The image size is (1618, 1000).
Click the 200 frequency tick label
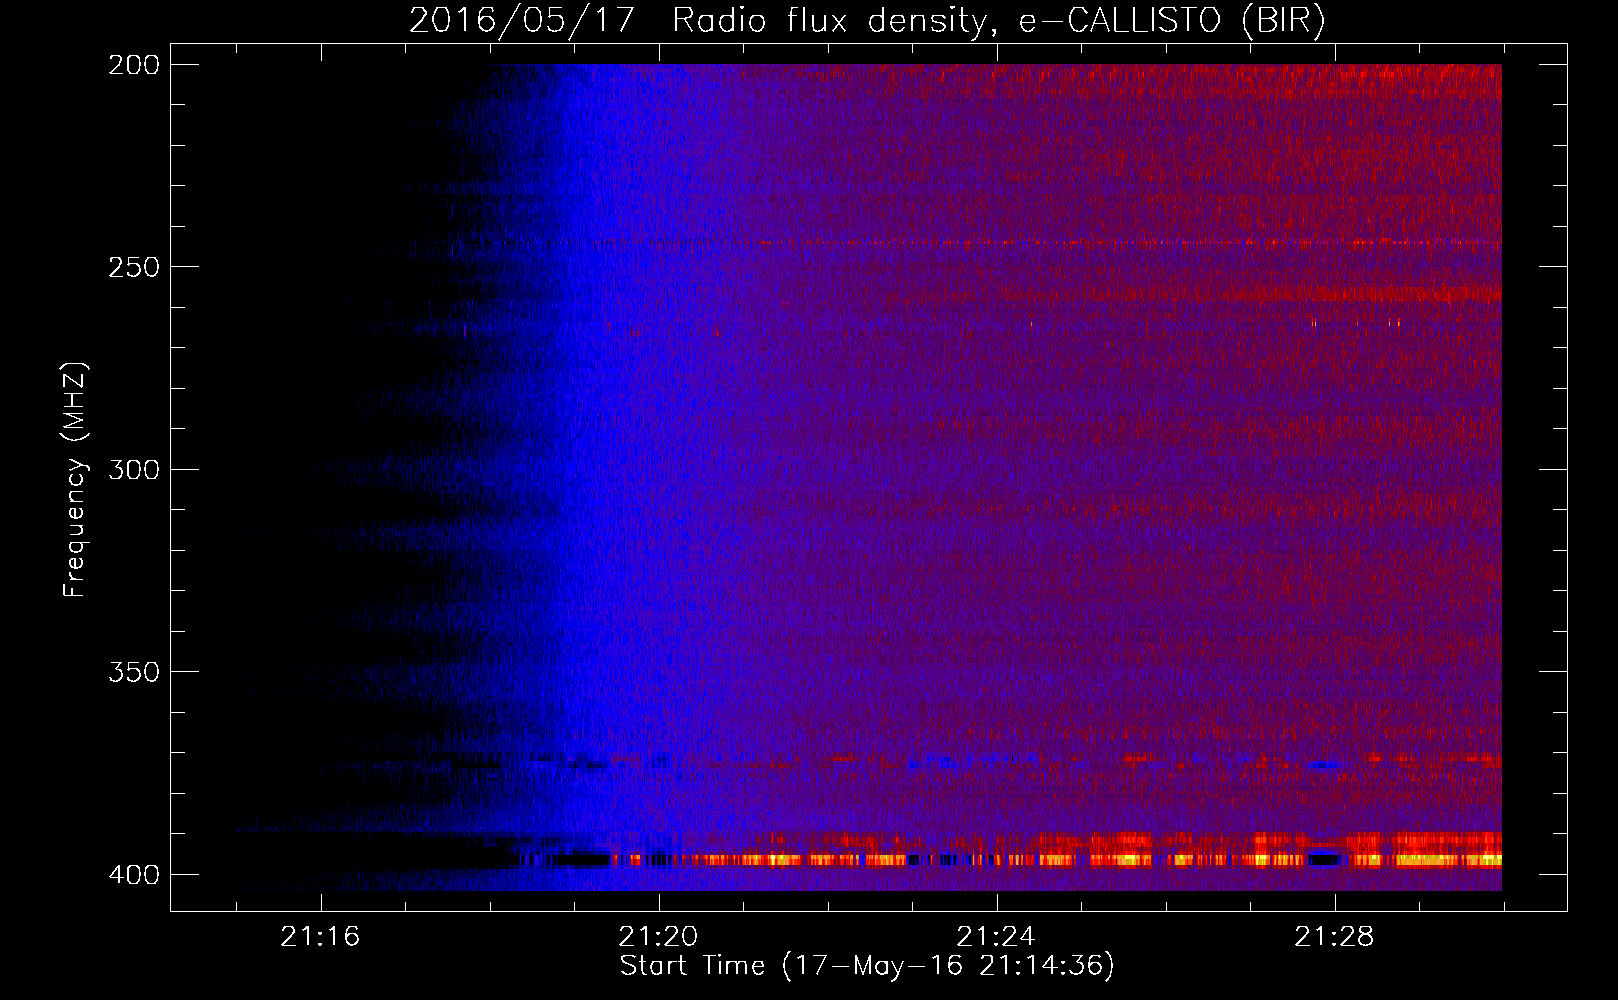click(134, 65)
